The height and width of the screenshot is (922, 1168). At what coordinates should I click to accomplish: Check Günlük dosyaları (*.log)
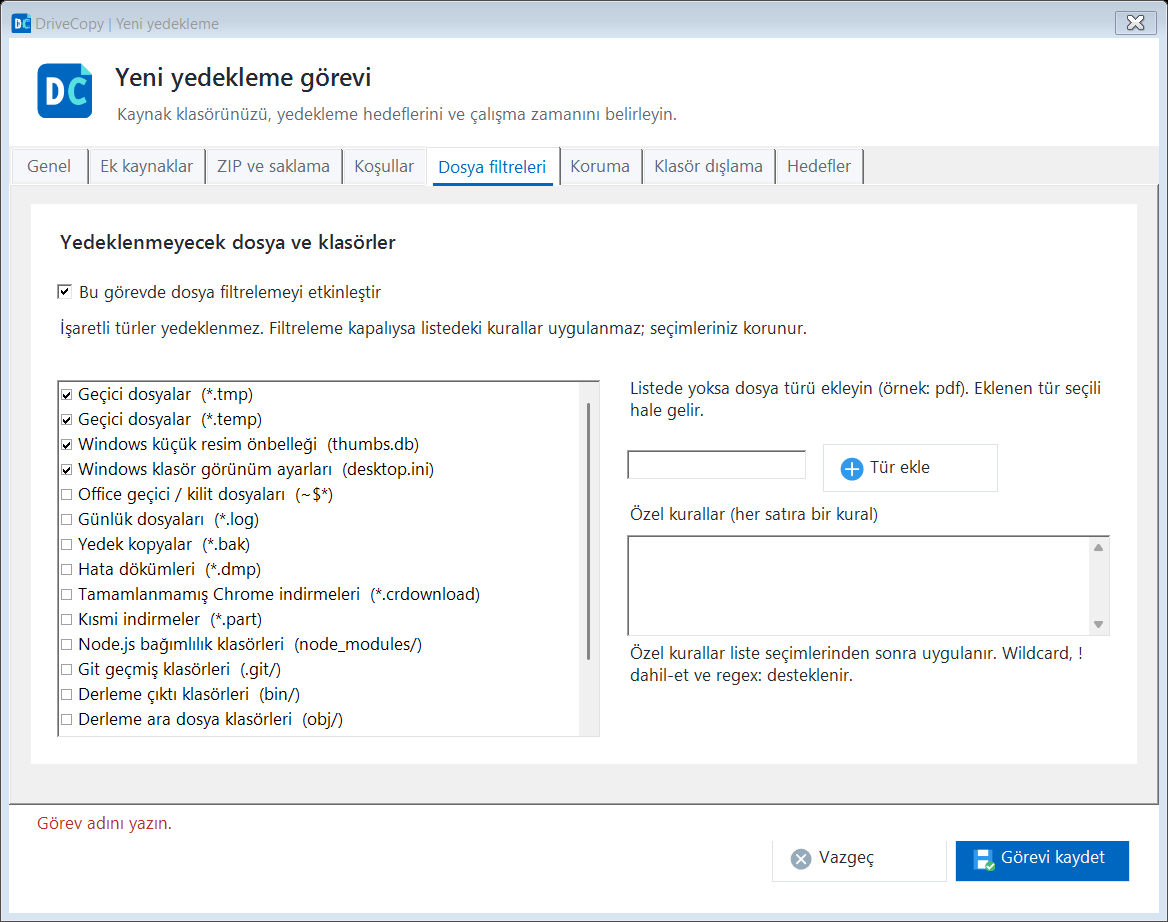pyautogui.click(x=66, y=520)
